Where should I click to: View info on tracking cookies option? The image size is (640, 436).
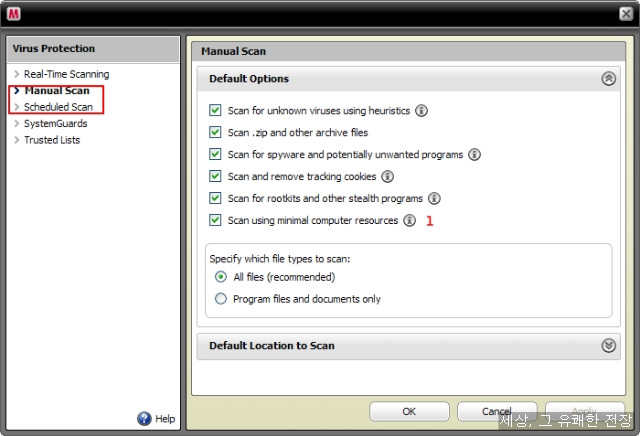pos(387,177)
